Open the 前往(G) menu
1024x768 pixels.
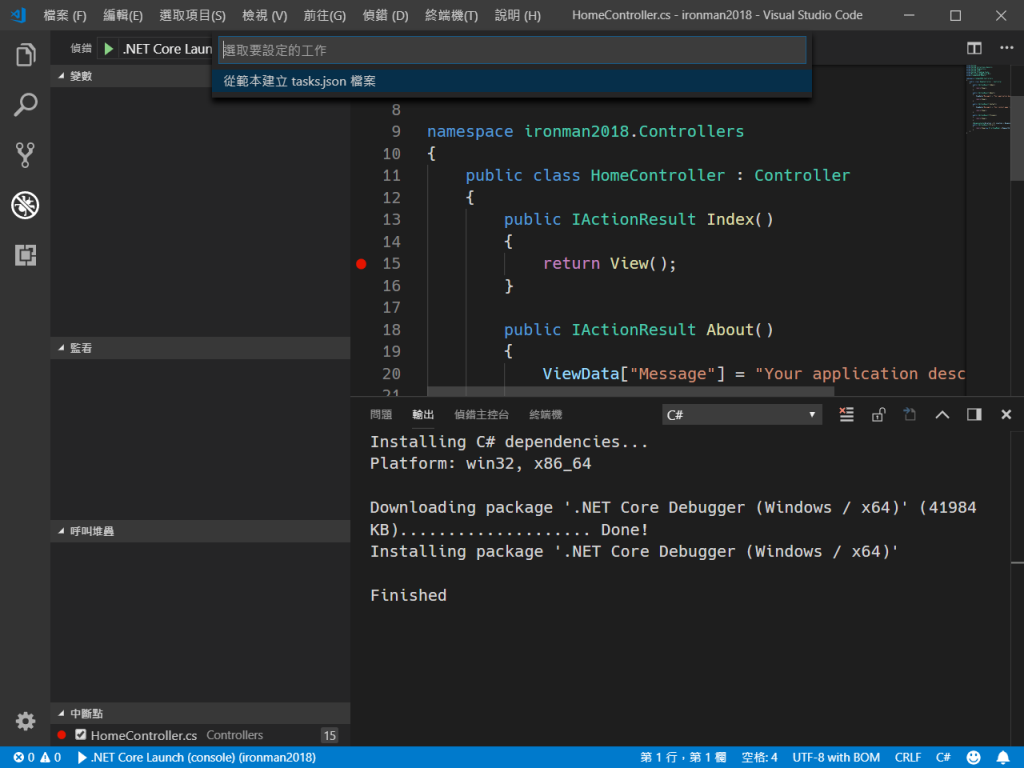click(325, 15)
